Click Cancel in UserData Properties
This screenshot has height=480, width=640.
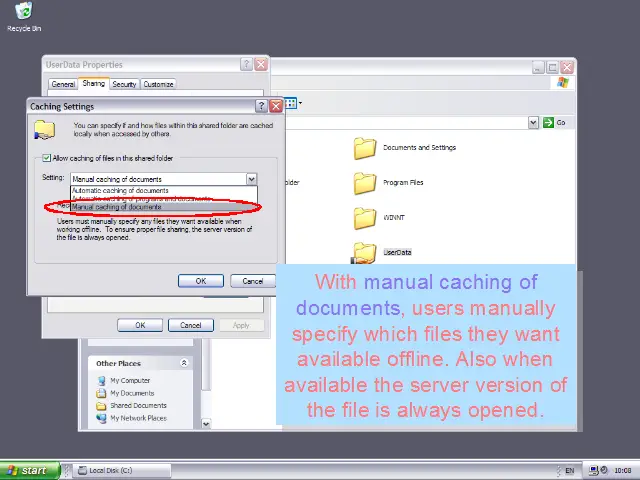click(x=191, y=325)
